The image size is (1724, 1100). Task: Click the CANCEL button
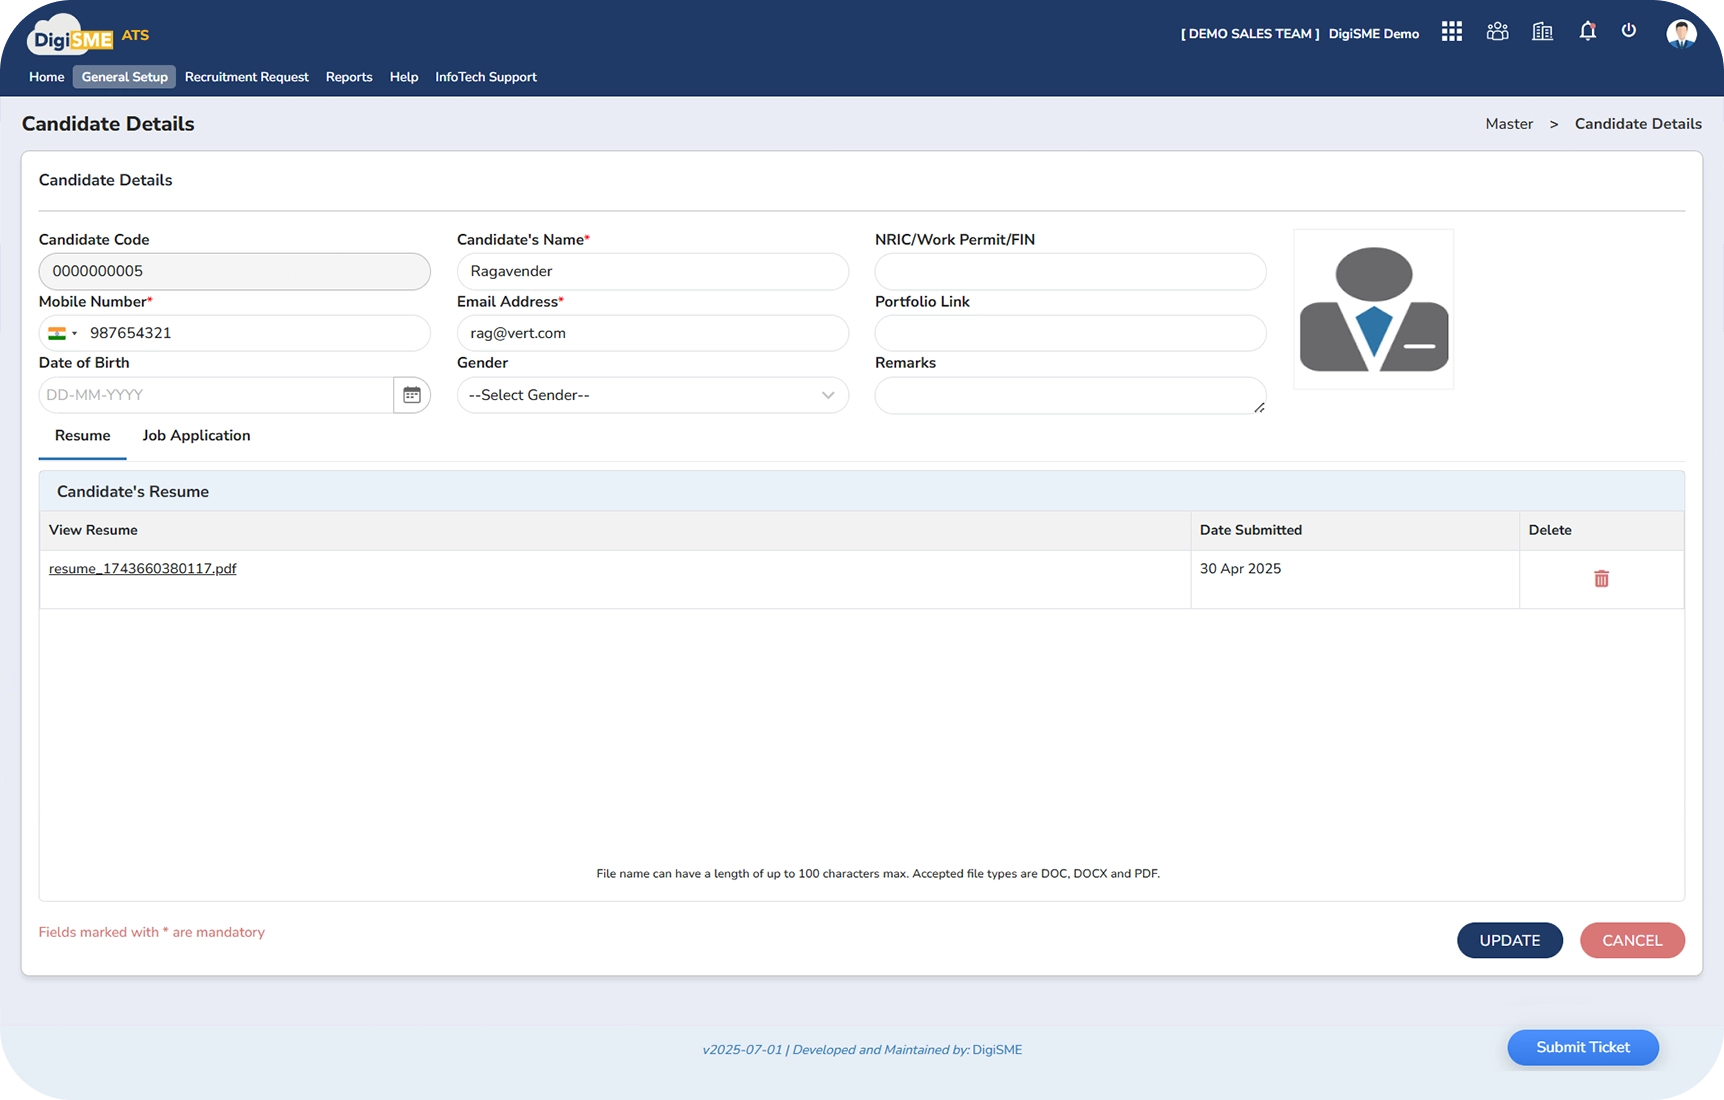[1632, 940]
